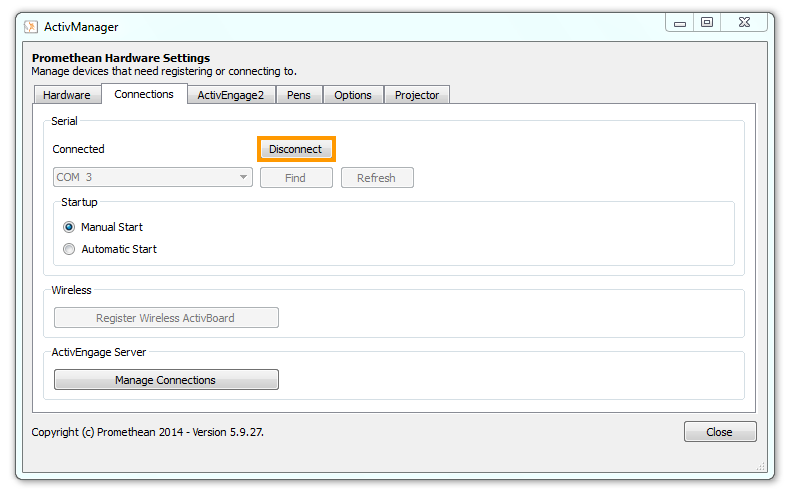Click the copyright version 5.9.27 text
The width and height of the screenshot is (790, 496).
(147, 432)
